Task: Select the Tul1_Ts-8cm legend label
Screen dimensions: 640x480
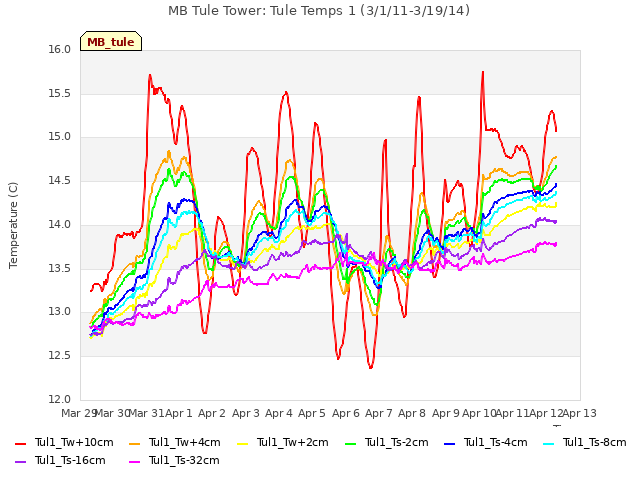Action: coord(595,442)
